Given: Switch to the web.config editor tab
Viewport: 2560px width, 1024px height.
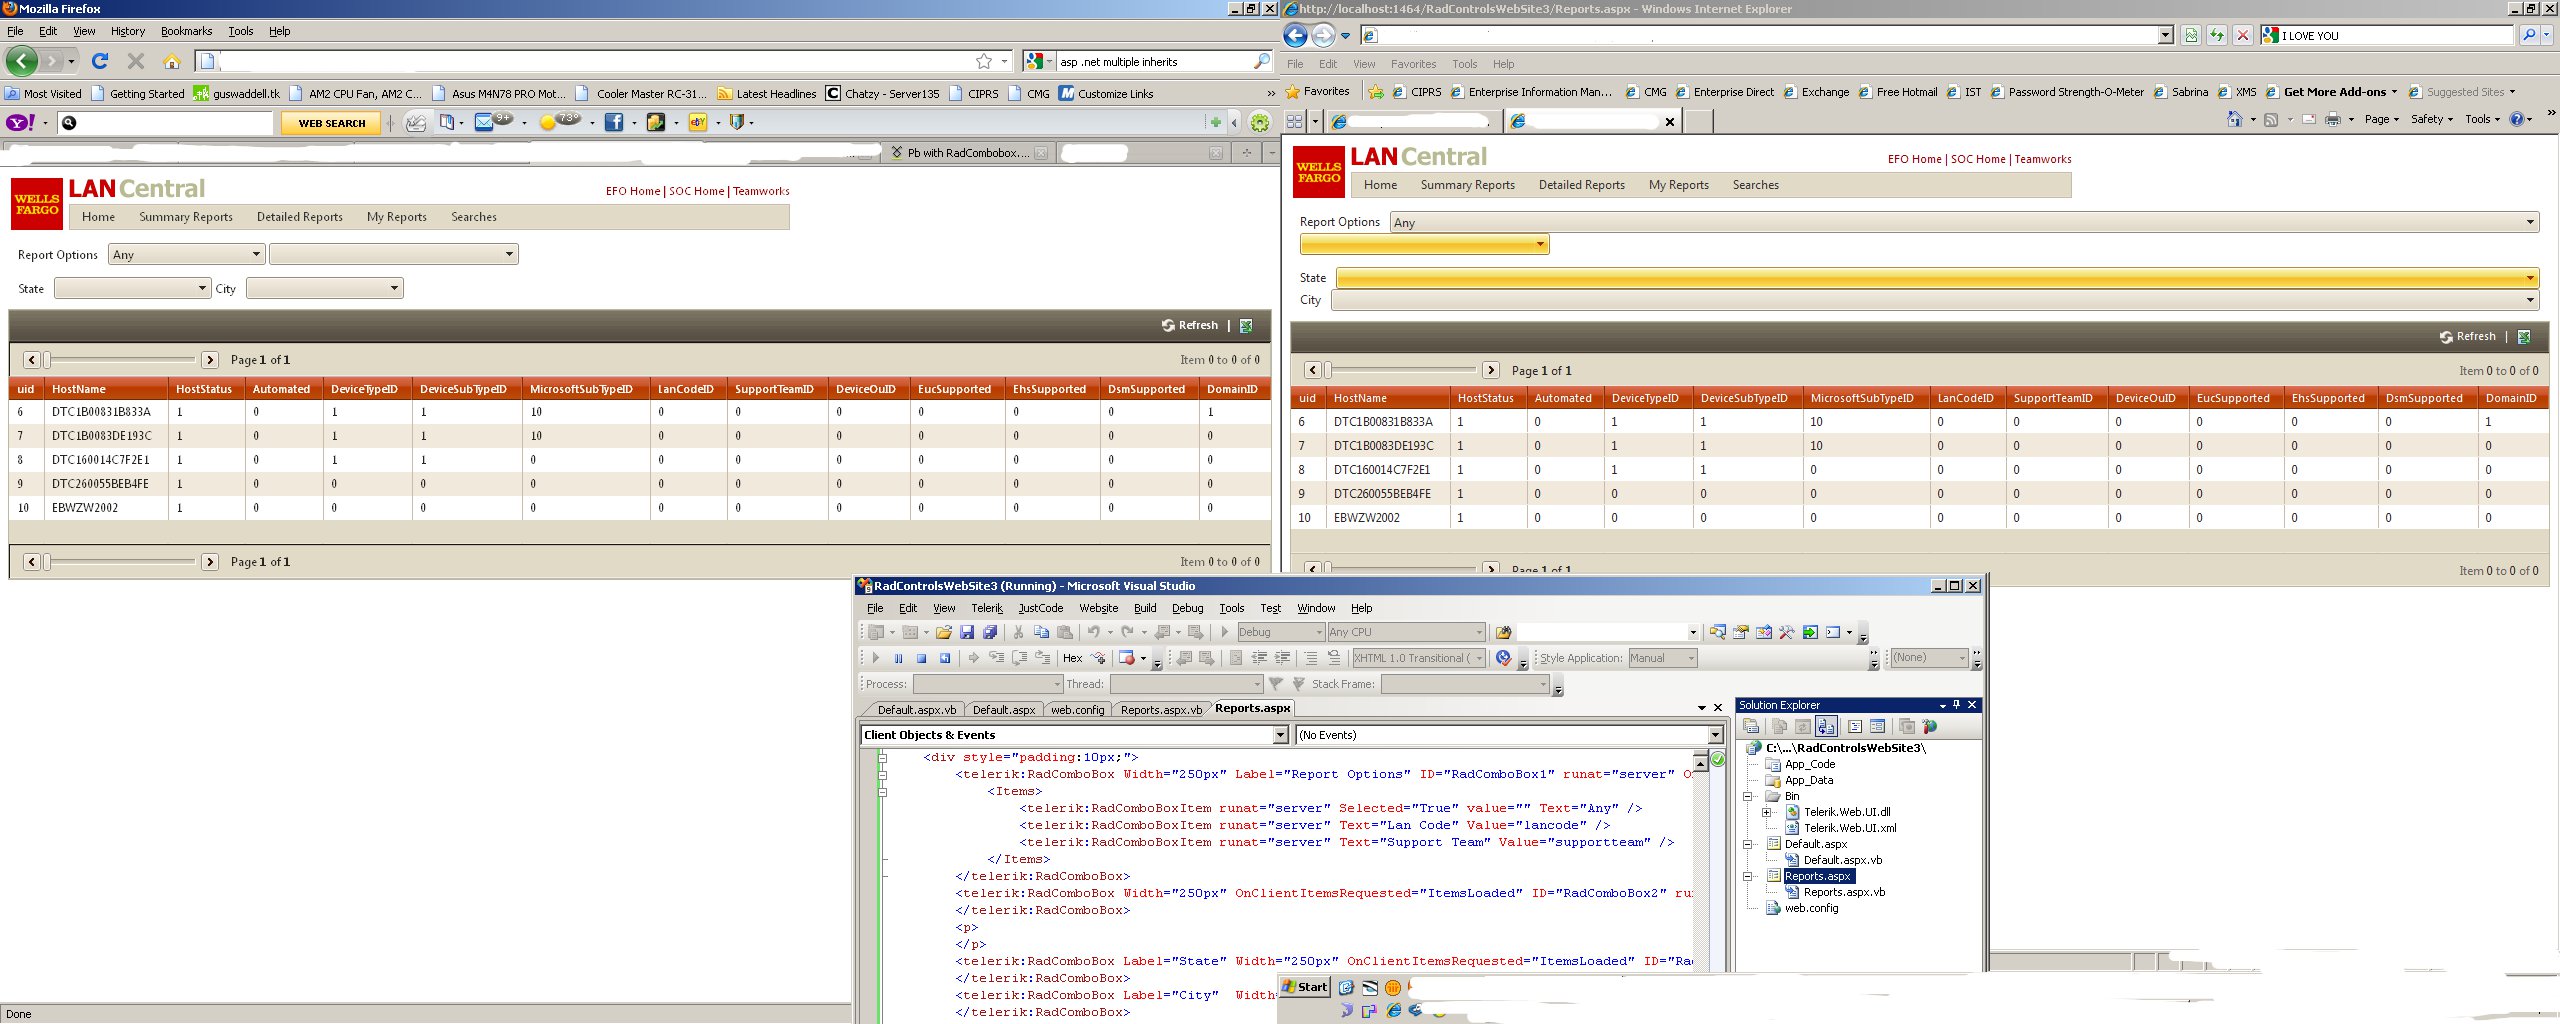Looking at the screenshot, I should click(x=1077, y=710).
